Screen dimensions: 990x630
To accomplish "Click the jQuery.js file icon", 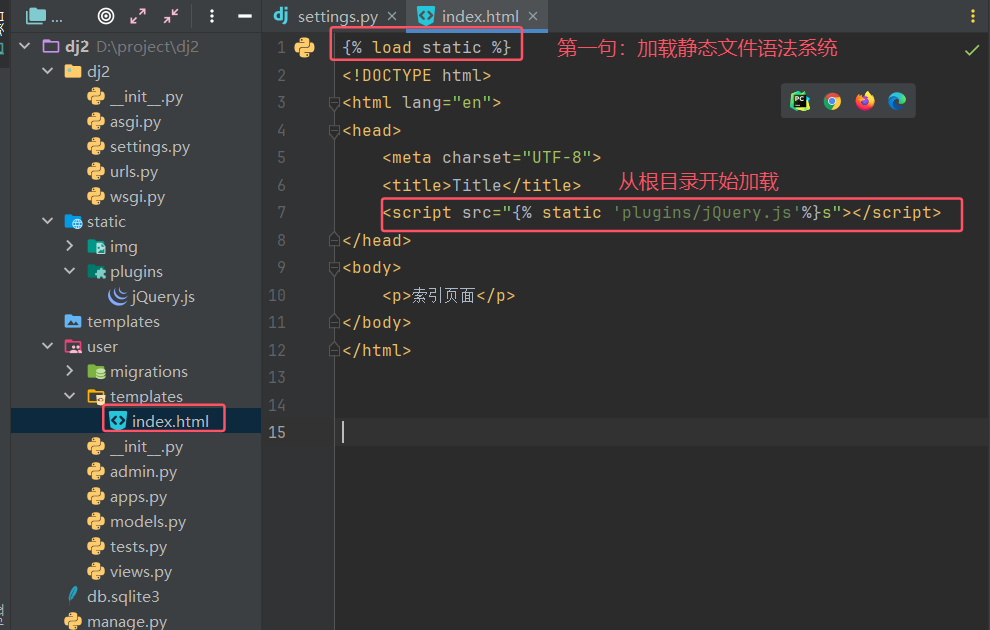I will pos(118,296).
